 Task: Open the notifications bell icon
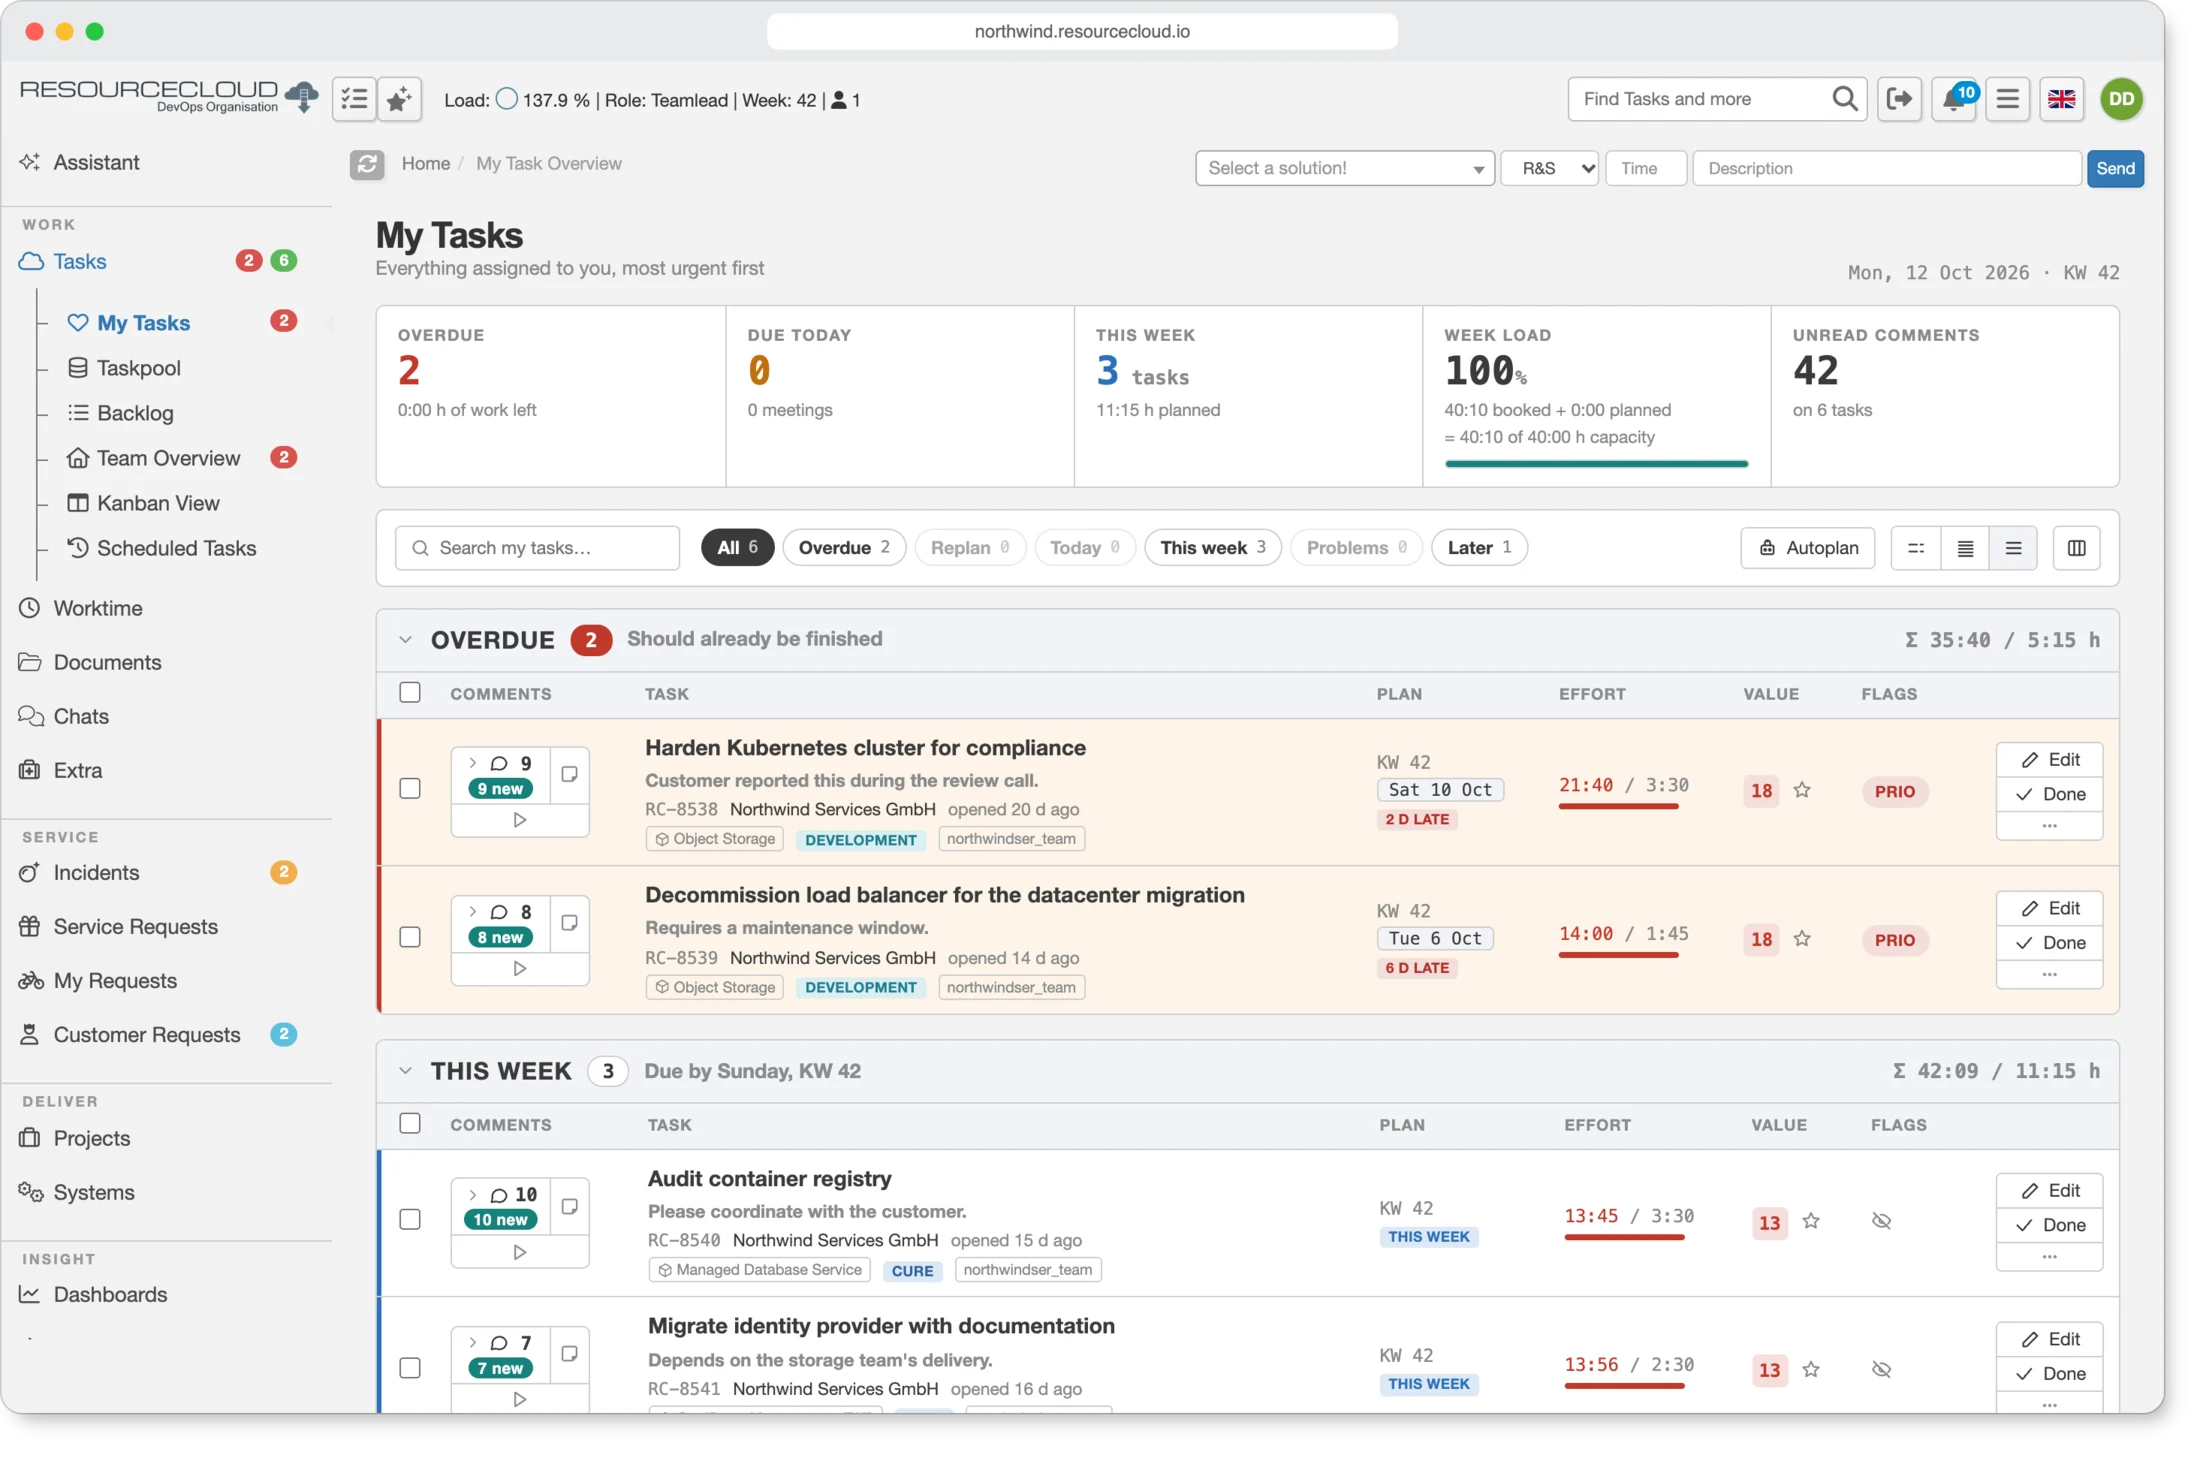(1953, 99)
